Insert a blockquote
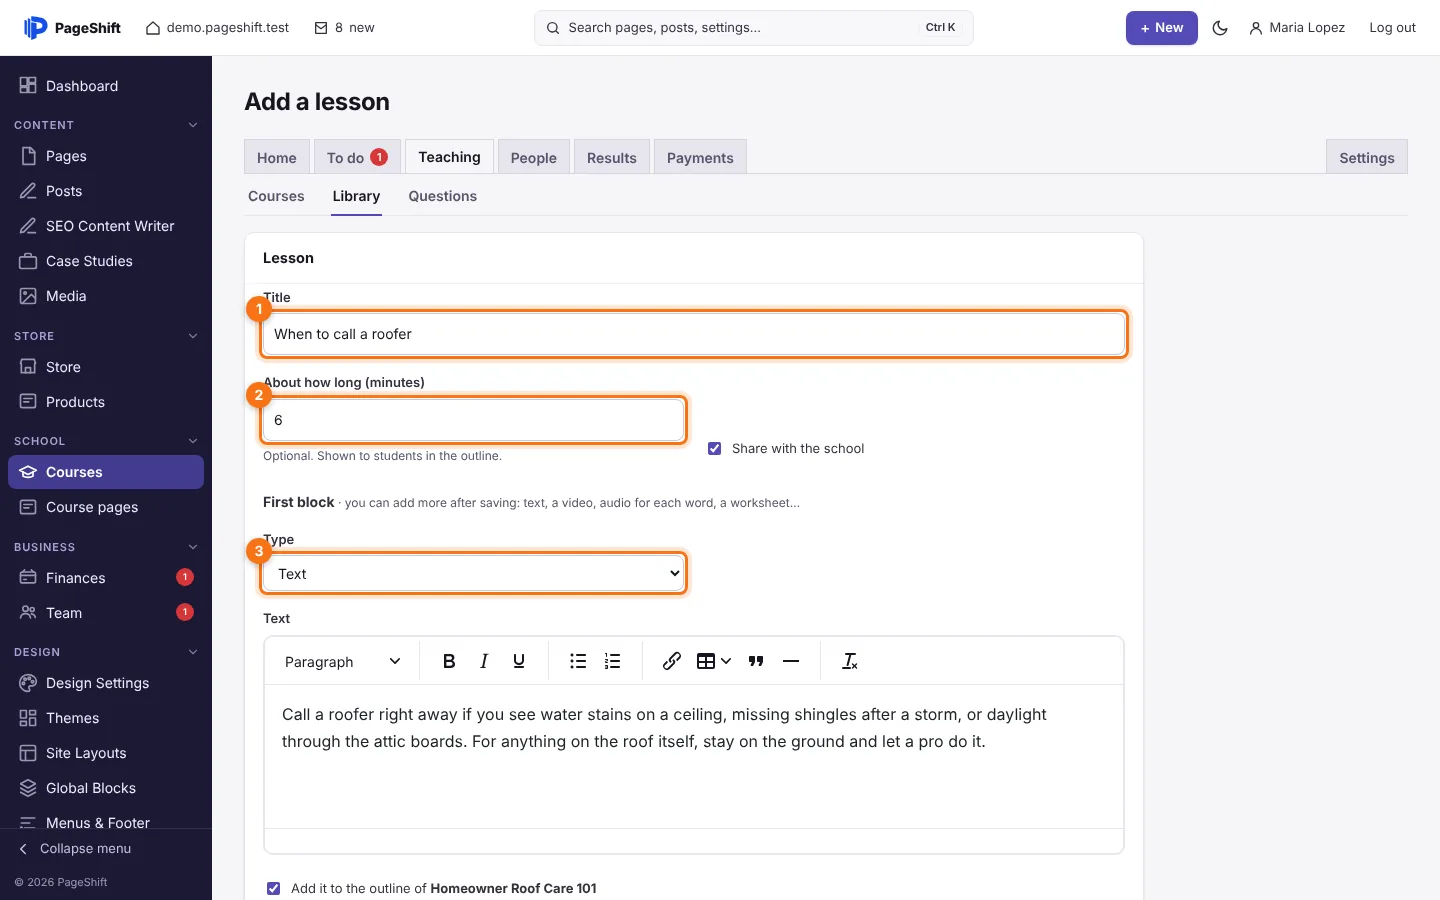Viewport: 1440px width, 900px height. (756, 661)
